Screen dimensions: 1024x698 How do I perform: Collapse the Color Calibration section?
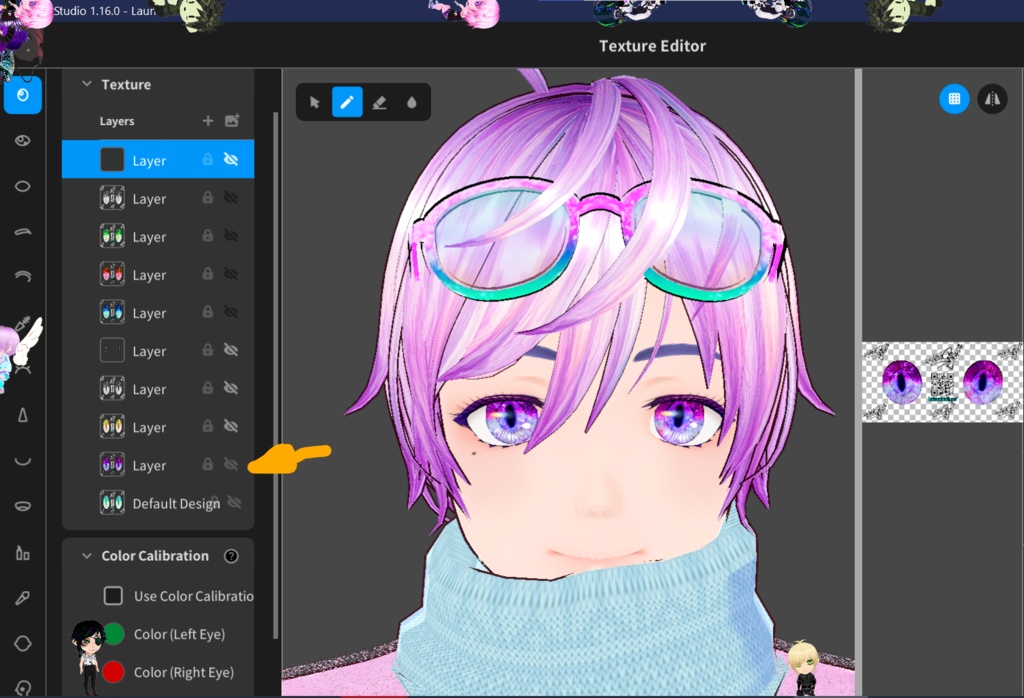[88, 555]
